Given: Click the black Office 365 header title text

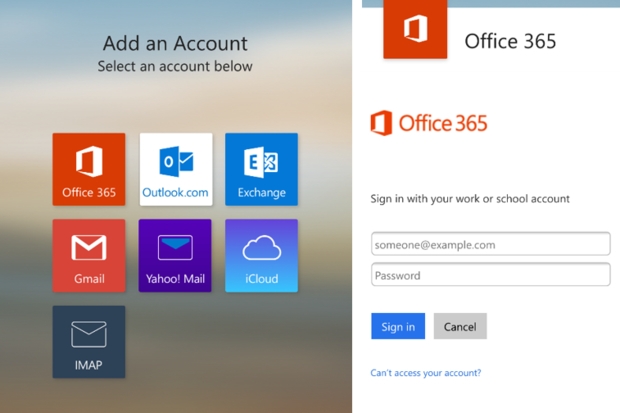Looking at the screenshot, I should pyautogui.click(x=510, y=41).
